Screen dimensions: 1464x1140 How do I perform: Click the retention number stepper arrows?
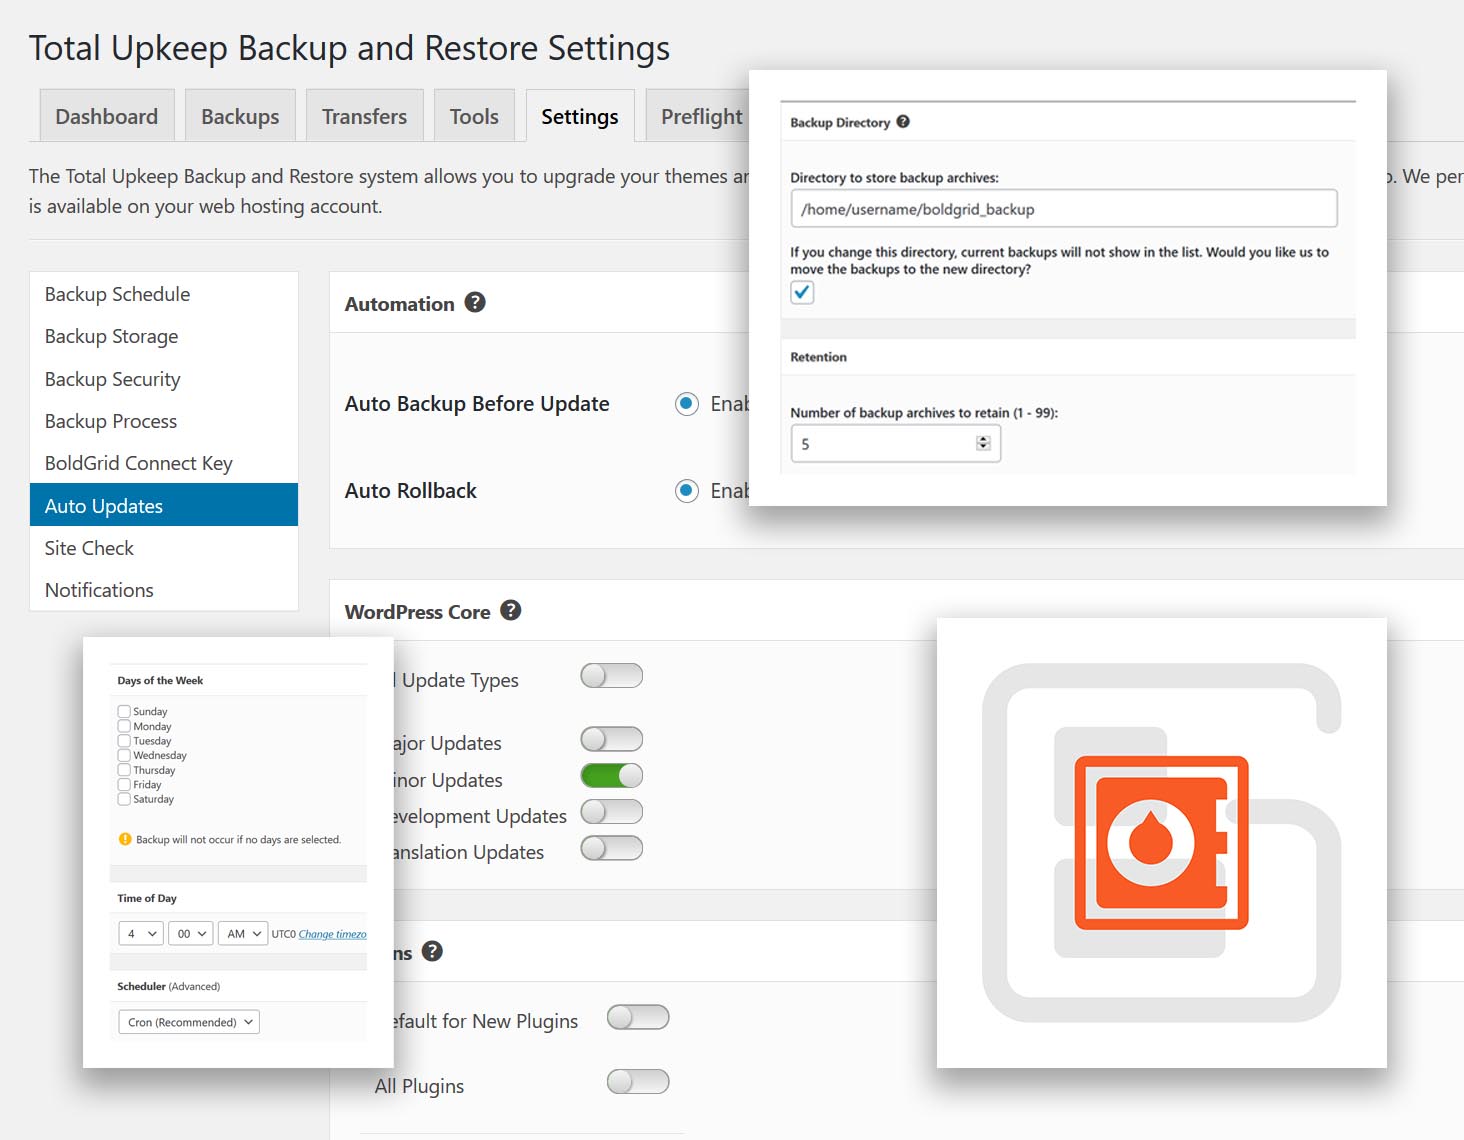coord(983,443)
